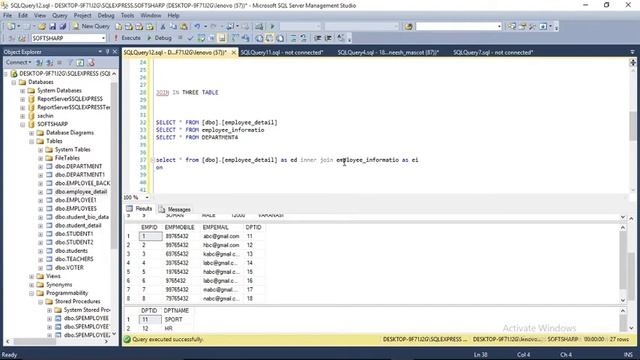Click the New Query toolbar button

(x=91, y=26)
